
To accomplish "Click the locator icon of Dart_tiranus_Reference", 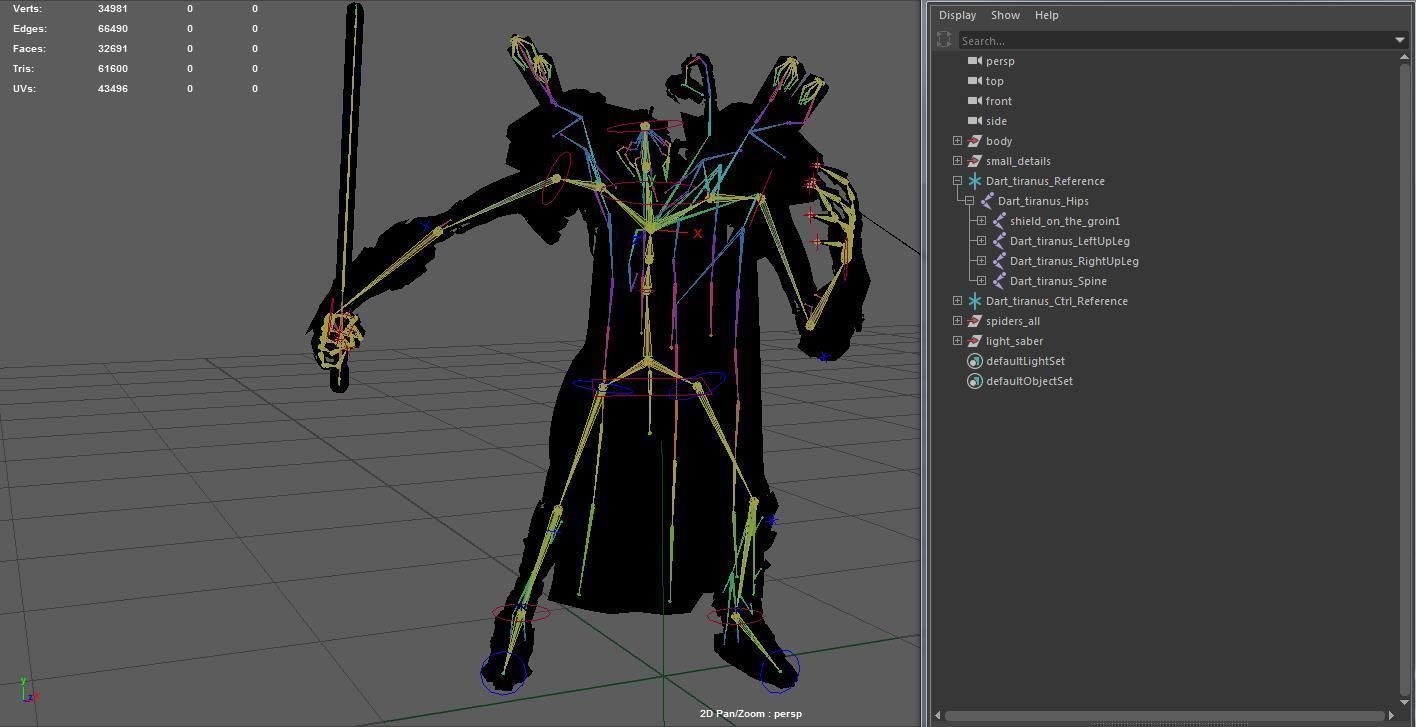I will (x=974, y=181).
